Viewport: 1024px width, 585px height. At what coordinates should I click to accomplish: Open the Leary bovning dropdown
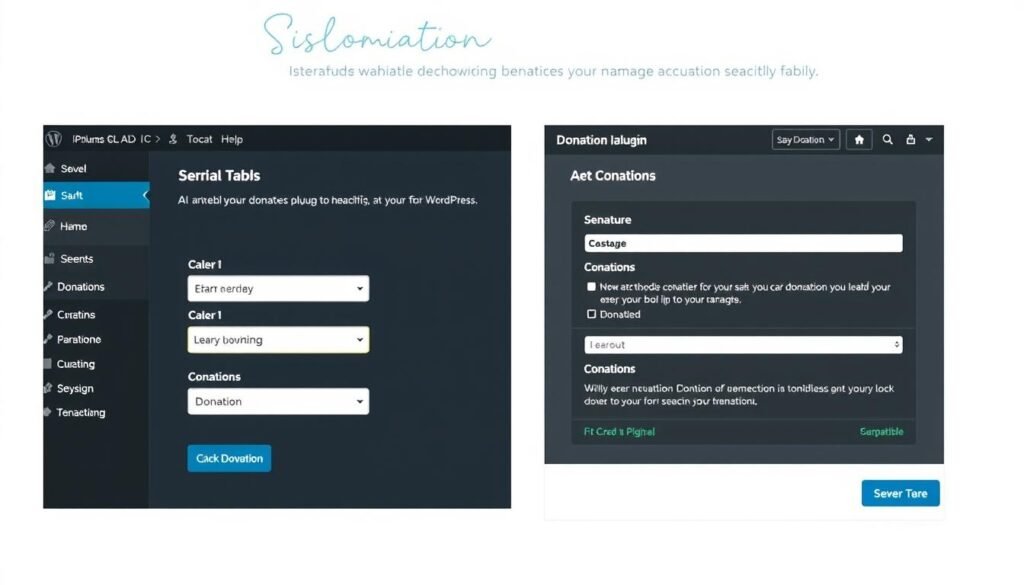[278, 339]
